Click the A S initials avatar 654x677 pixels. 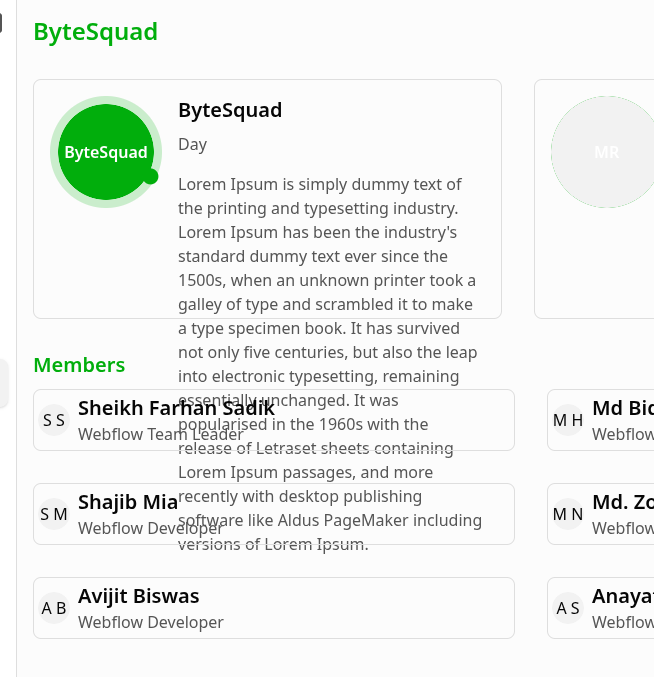point(568,608)
